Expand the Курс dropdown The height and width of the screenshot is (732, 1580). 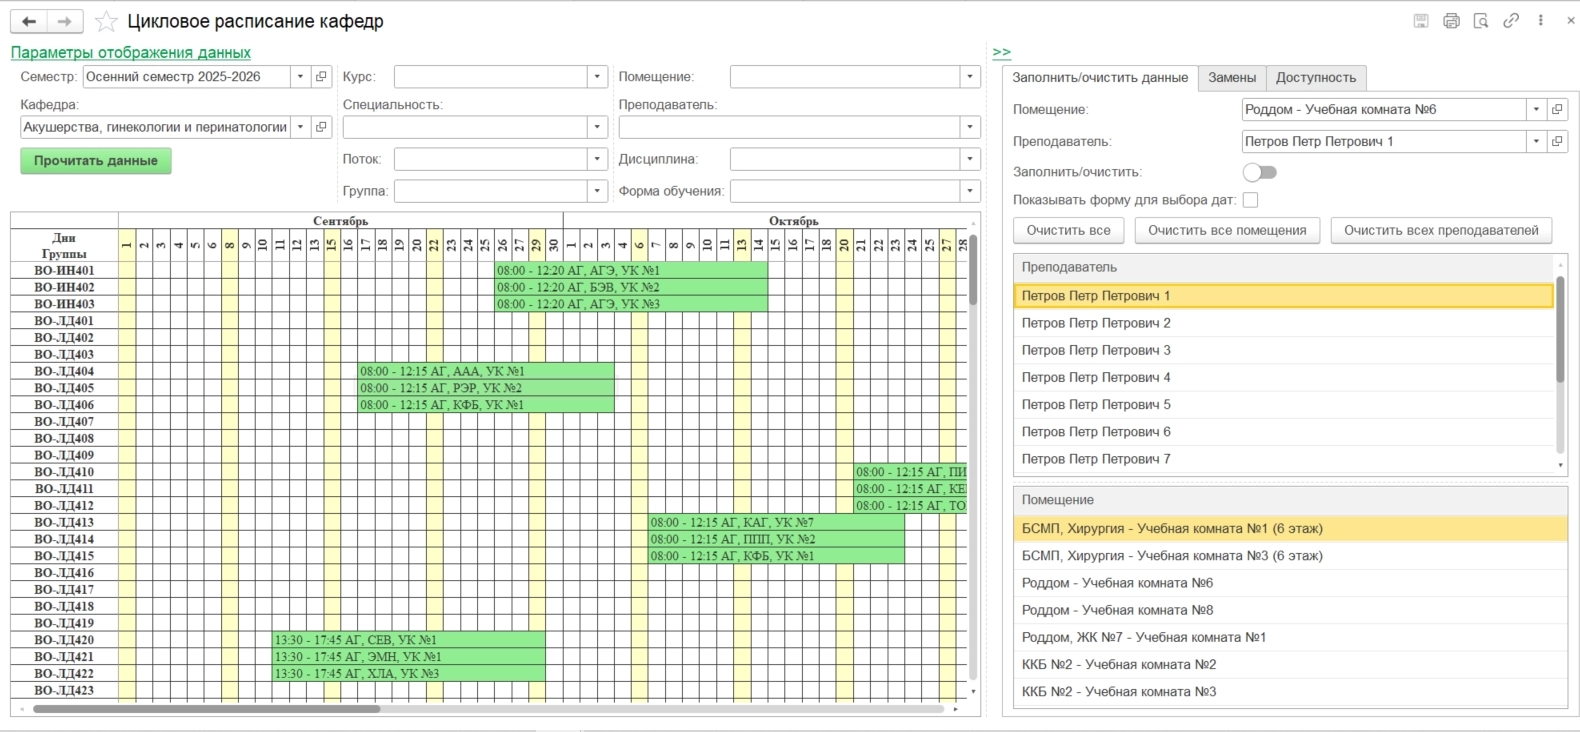(597, 77)
